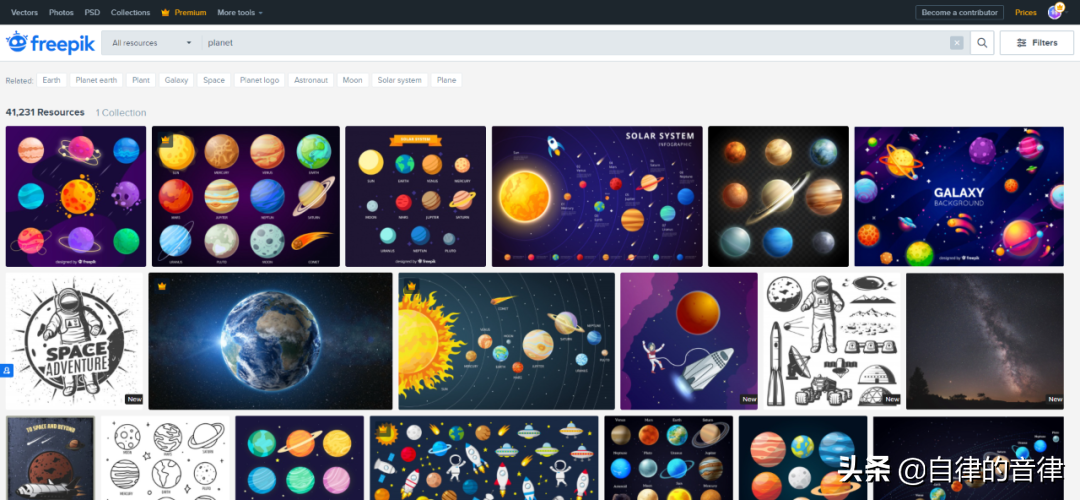This screenshot has height=500, width=1080.
Task: Open the Galaxy Background thumbnail
Action: click(x=959, y=196)
